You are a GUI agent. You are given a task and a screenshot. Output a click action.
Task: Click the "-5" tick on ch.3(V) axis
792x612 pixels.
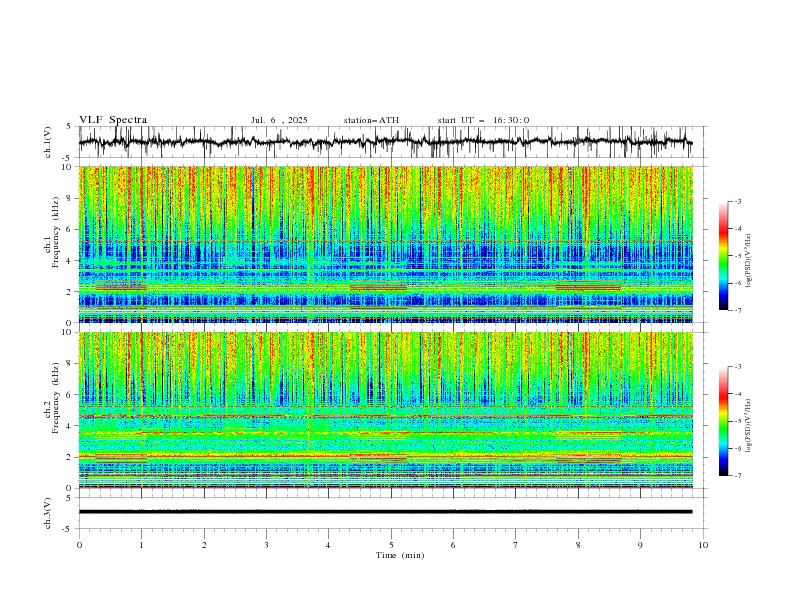[x=68, y=529]
